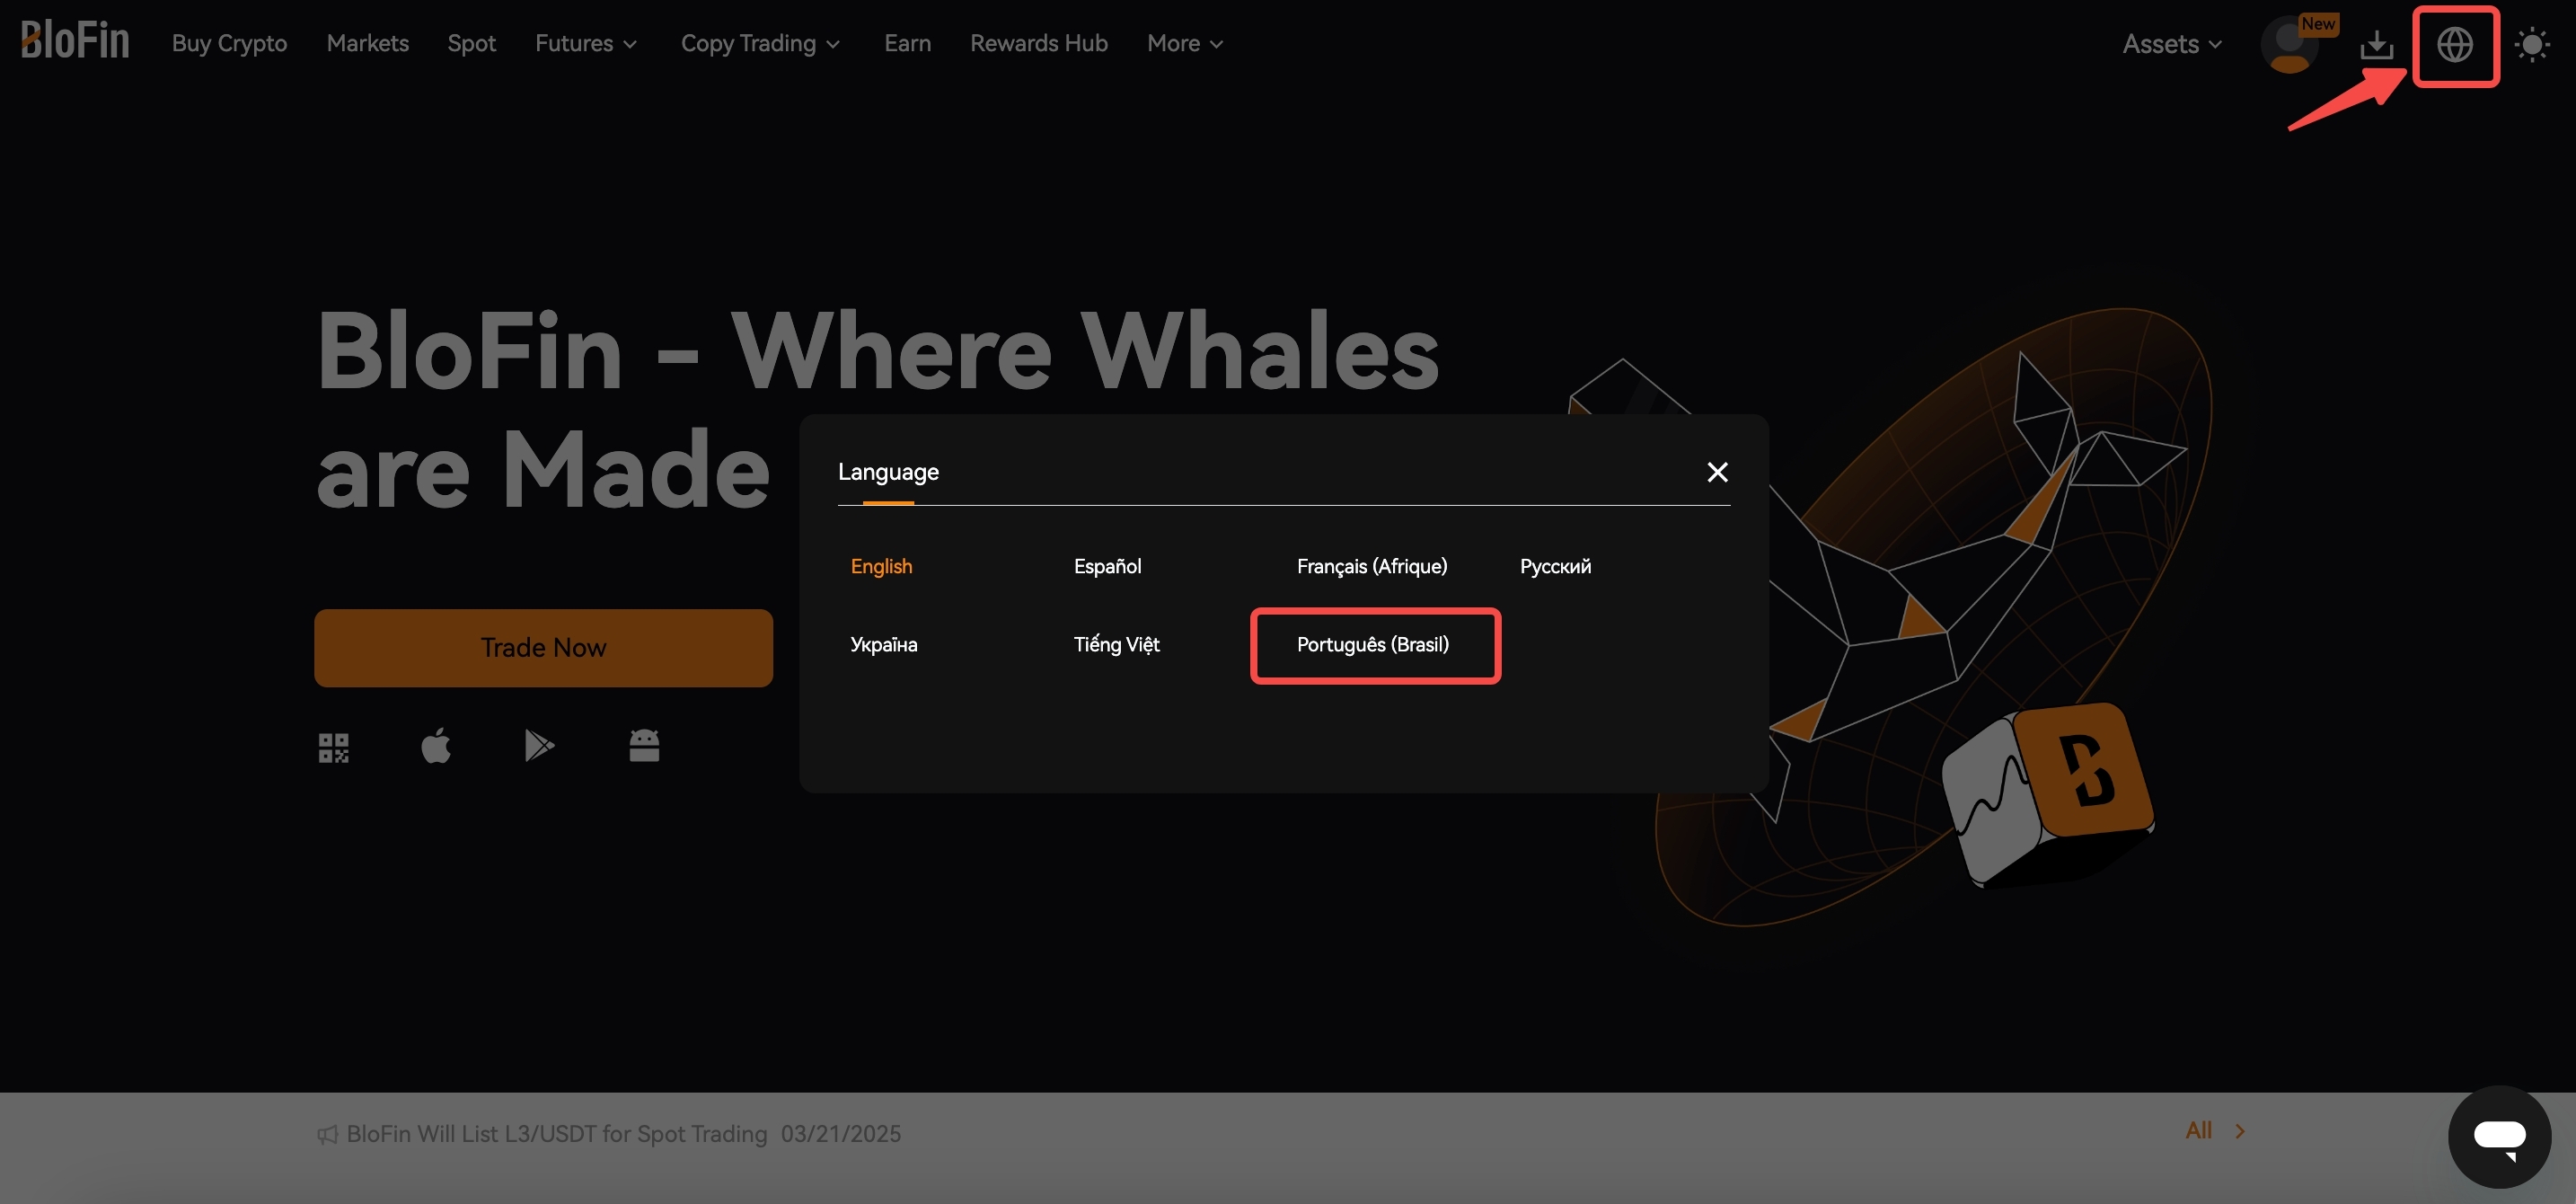Close the Language dialog
The height and width of the screenshot is (1204, 2576).
[1717, 472]
